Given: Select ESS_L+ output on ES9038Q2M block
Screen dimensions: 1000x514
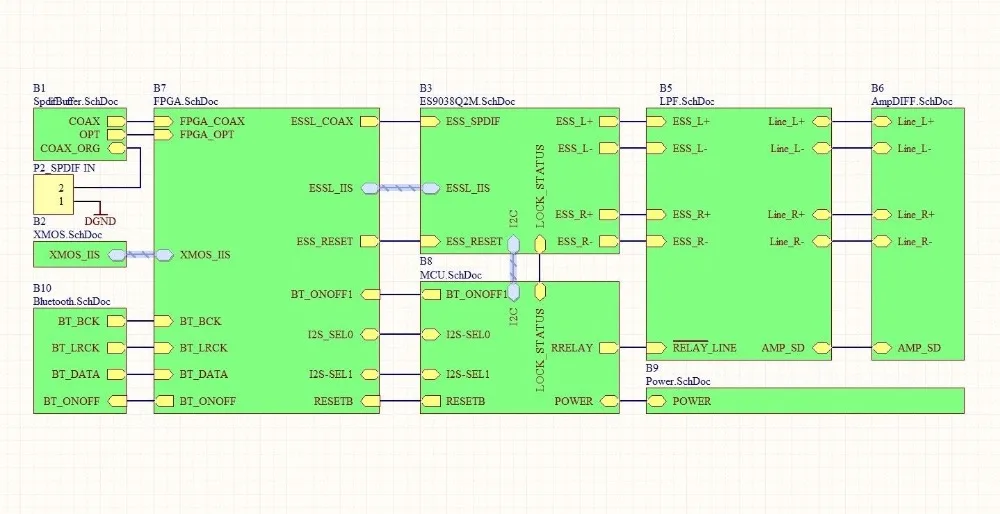Looking at the screenshot, I should pyautogui.click(x=609, y=121).
